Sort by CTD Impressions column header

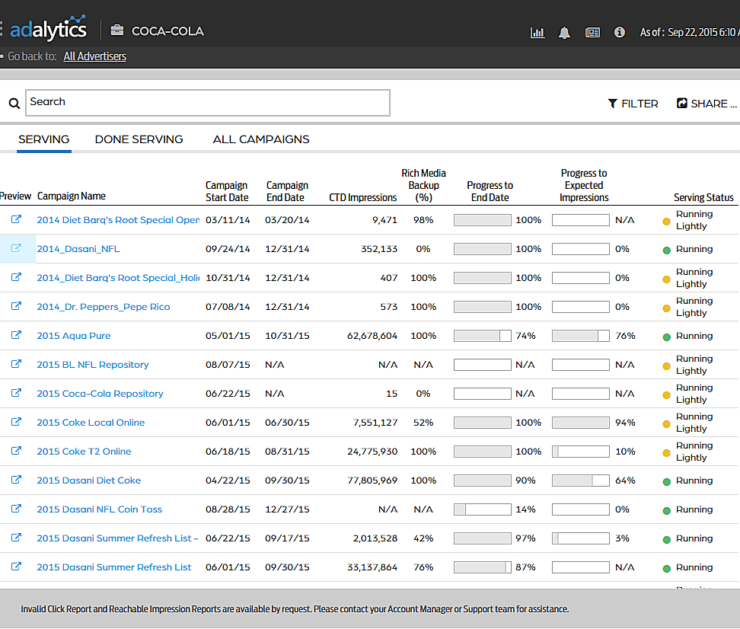coord(362,197)
